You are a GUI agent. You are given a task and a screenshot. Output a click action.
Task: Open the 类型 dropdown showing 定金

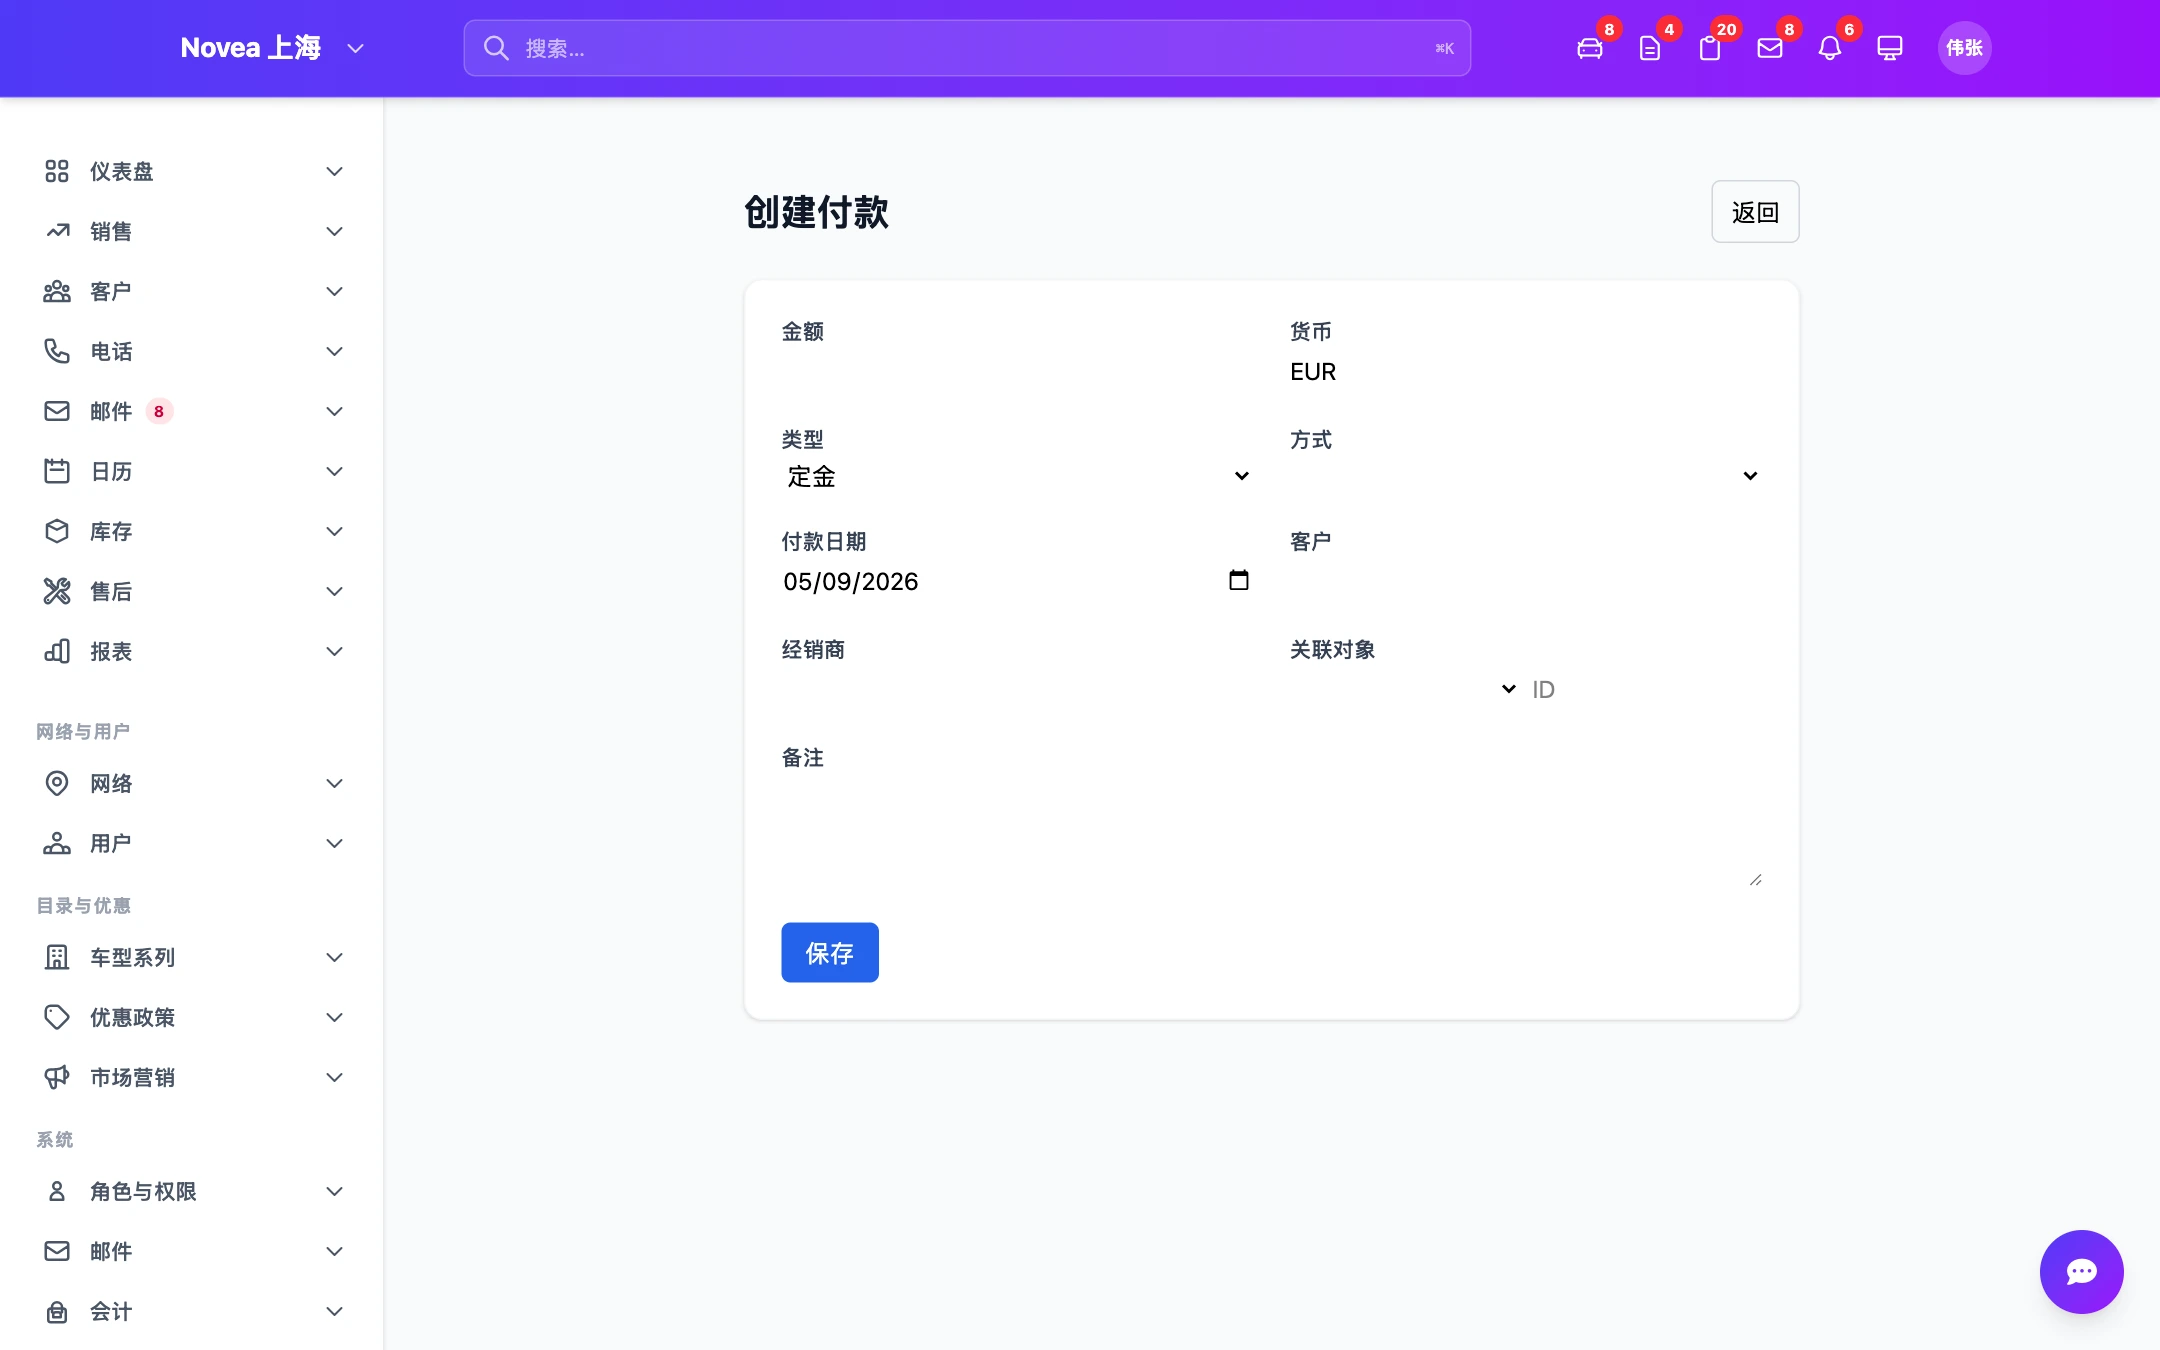[x=1017, y=476]
